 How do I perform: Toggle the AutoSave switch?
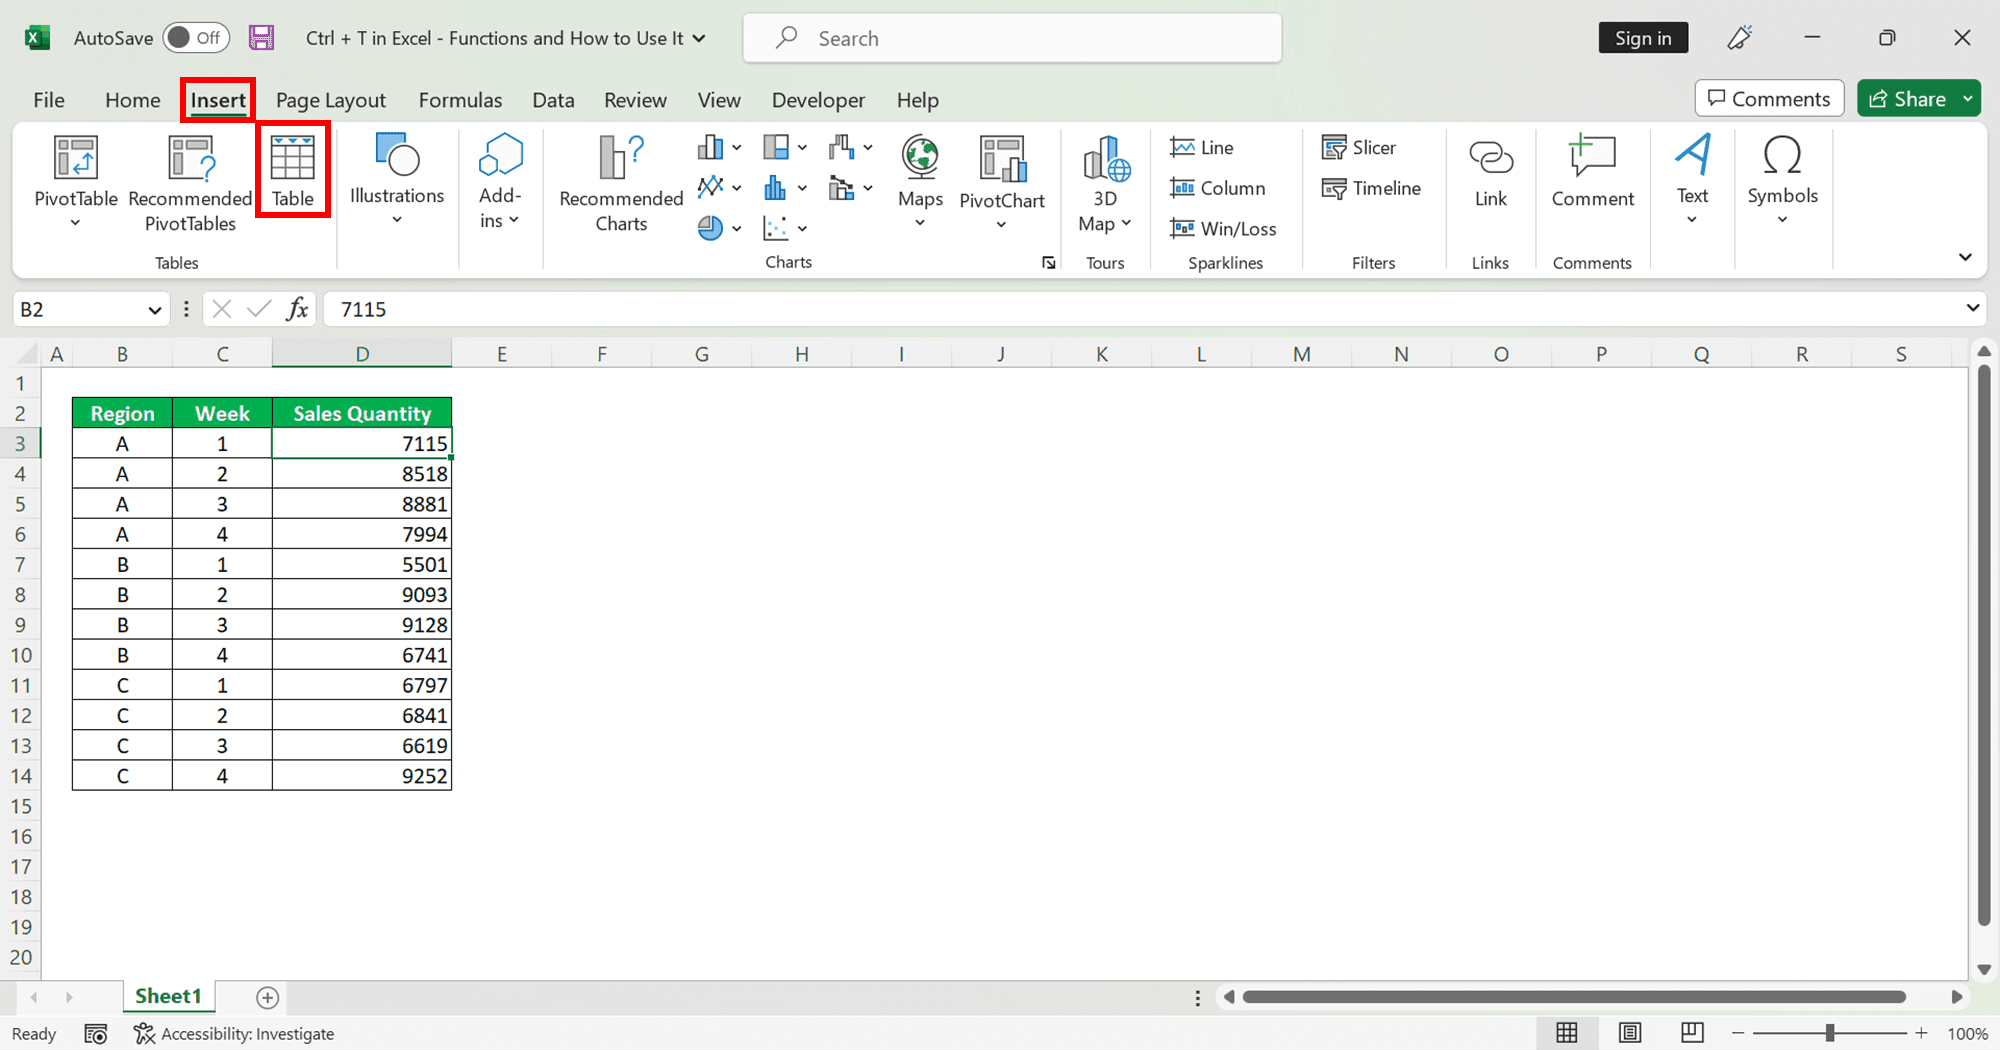point(197,38)
